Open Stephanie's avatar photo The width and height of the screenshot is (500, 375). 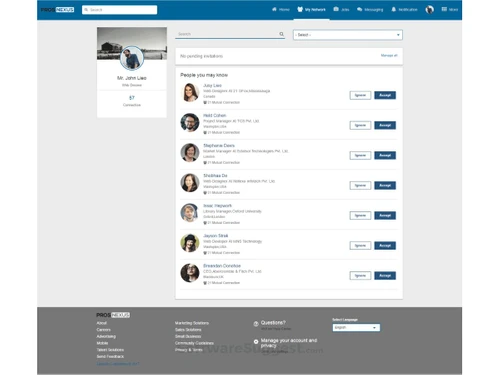190,152
